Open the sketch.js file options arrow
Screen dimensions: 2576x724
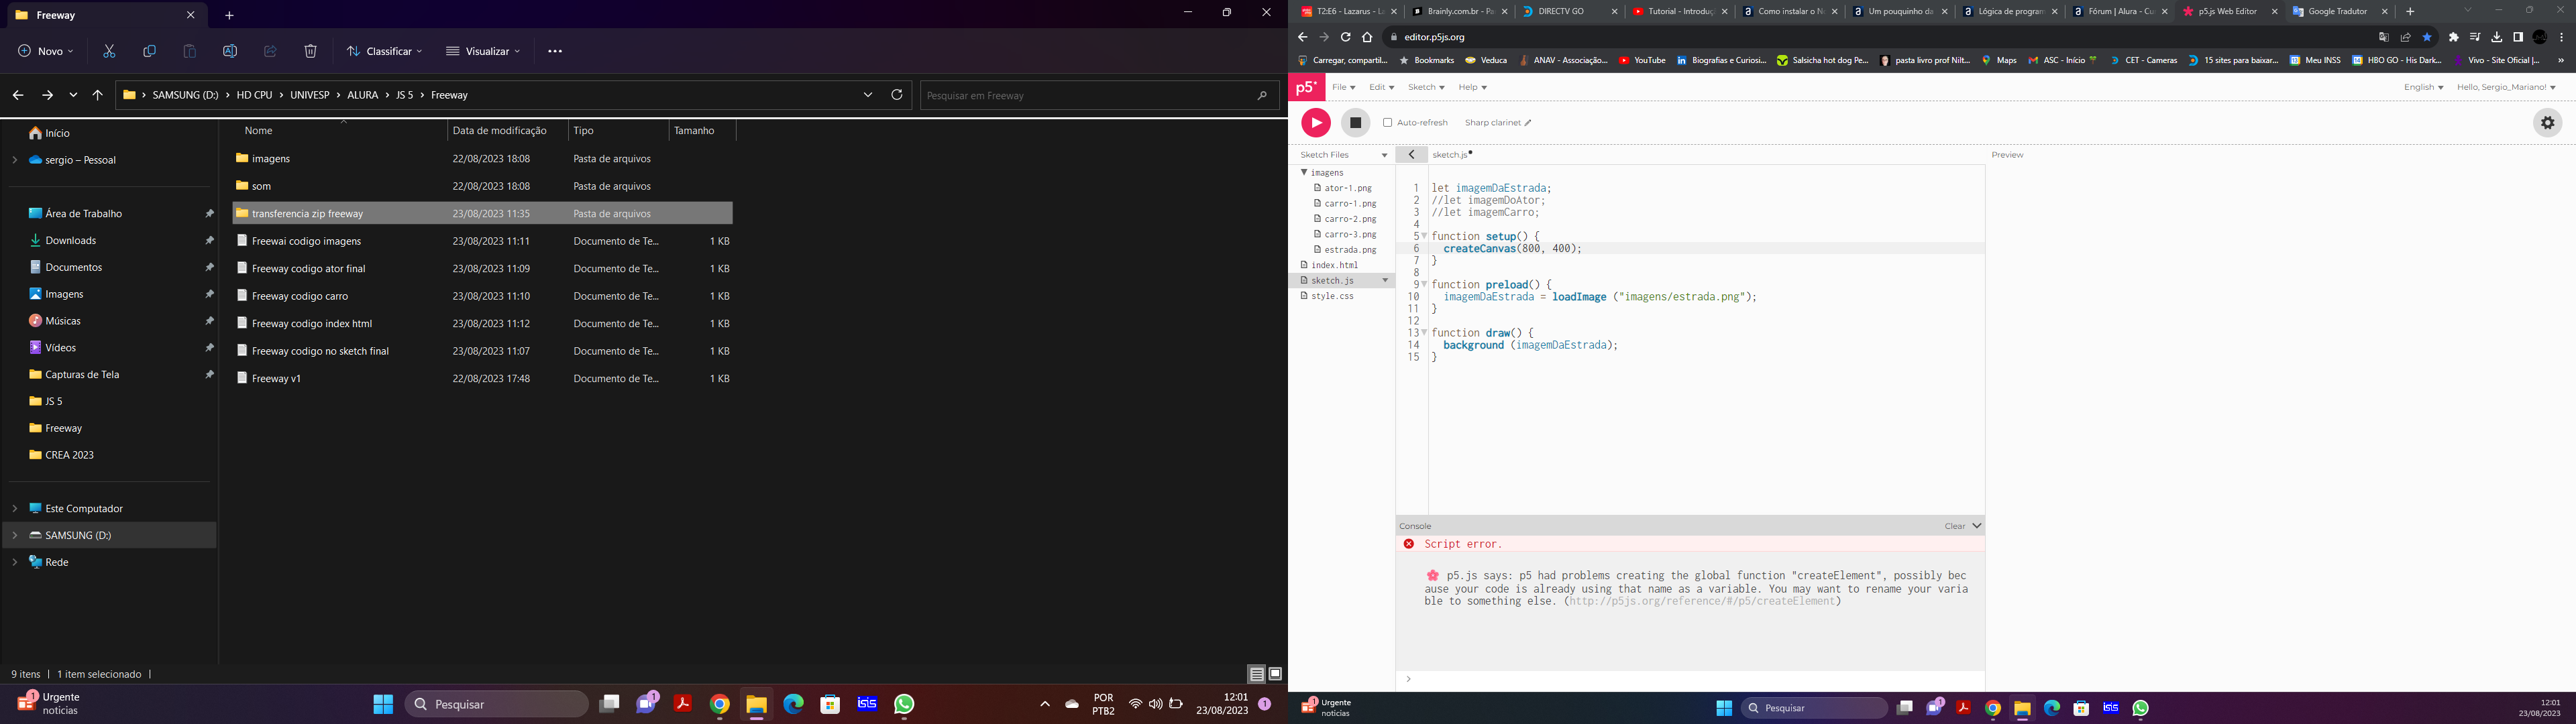[x=1385, y=281]
